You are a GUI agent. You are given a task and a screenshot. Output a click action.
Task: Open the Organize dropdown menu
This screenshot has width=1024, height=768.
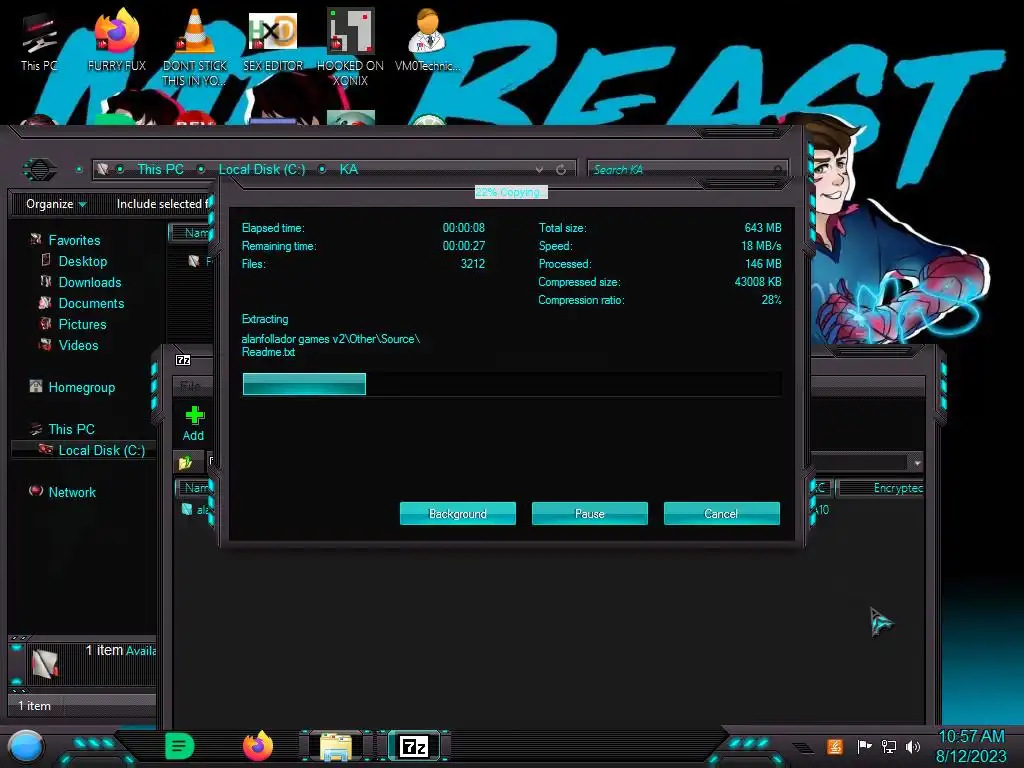coord(56,204)
